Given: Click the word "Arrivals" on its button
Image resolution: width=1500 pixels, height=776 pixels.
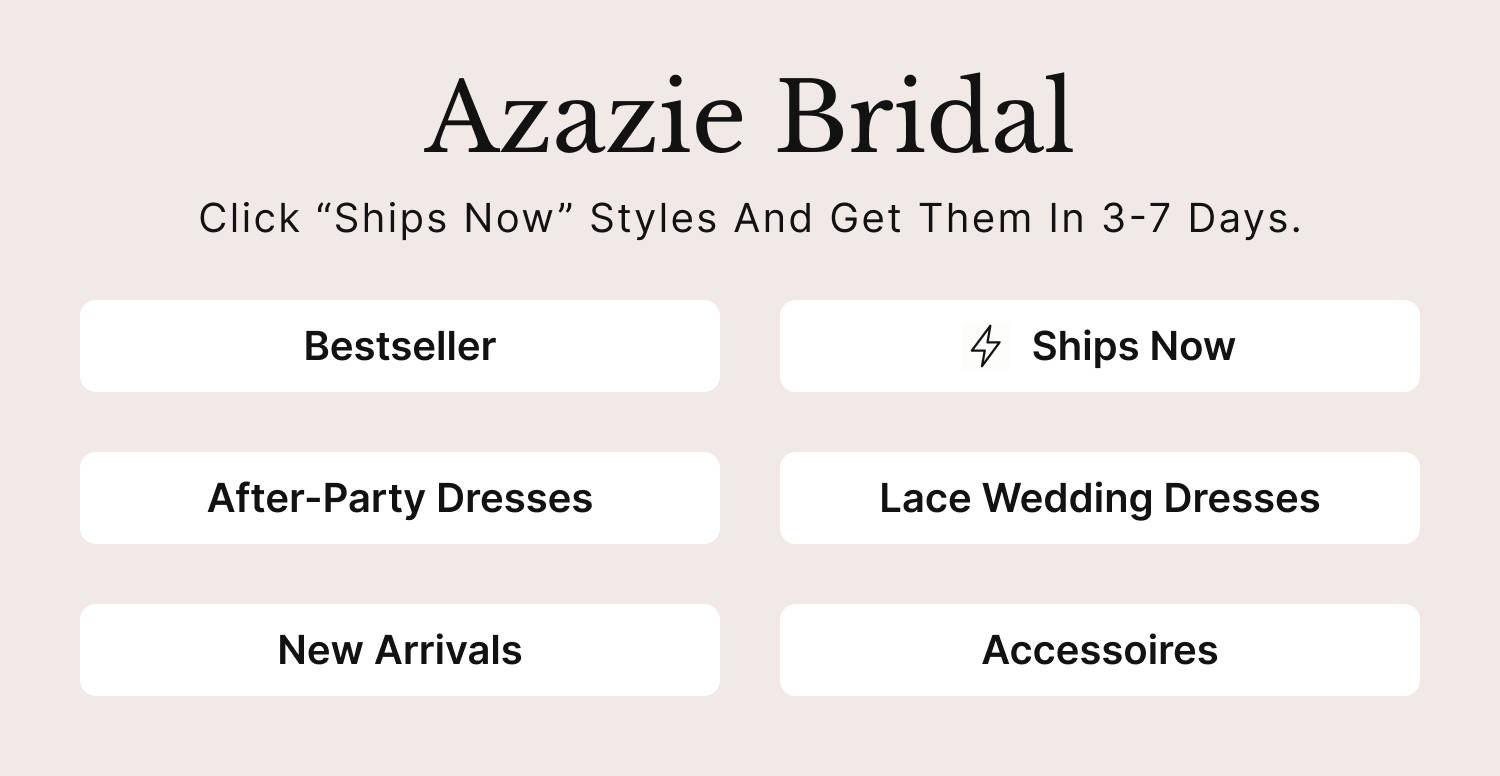Looking at the screenshot, I should coord(448,650).
